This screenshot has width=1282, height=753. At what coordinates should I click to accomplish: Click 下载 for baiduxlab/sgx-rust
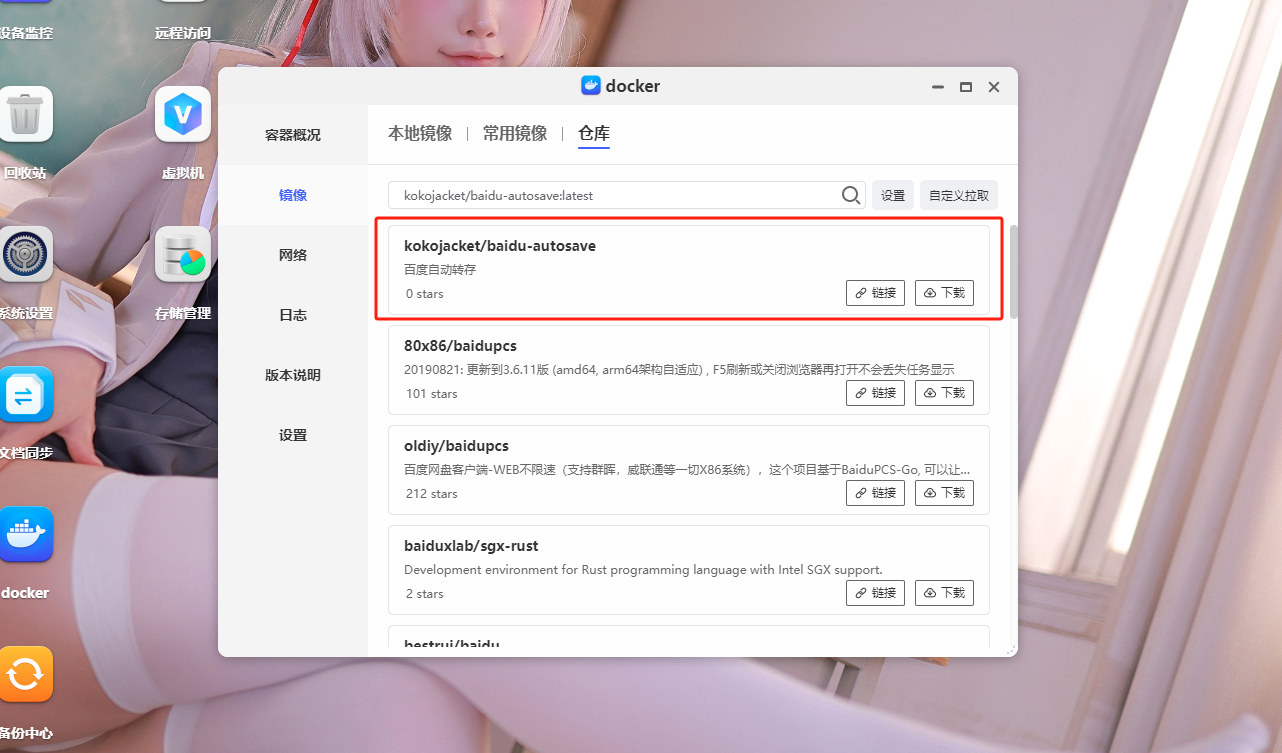pos(944,593)
